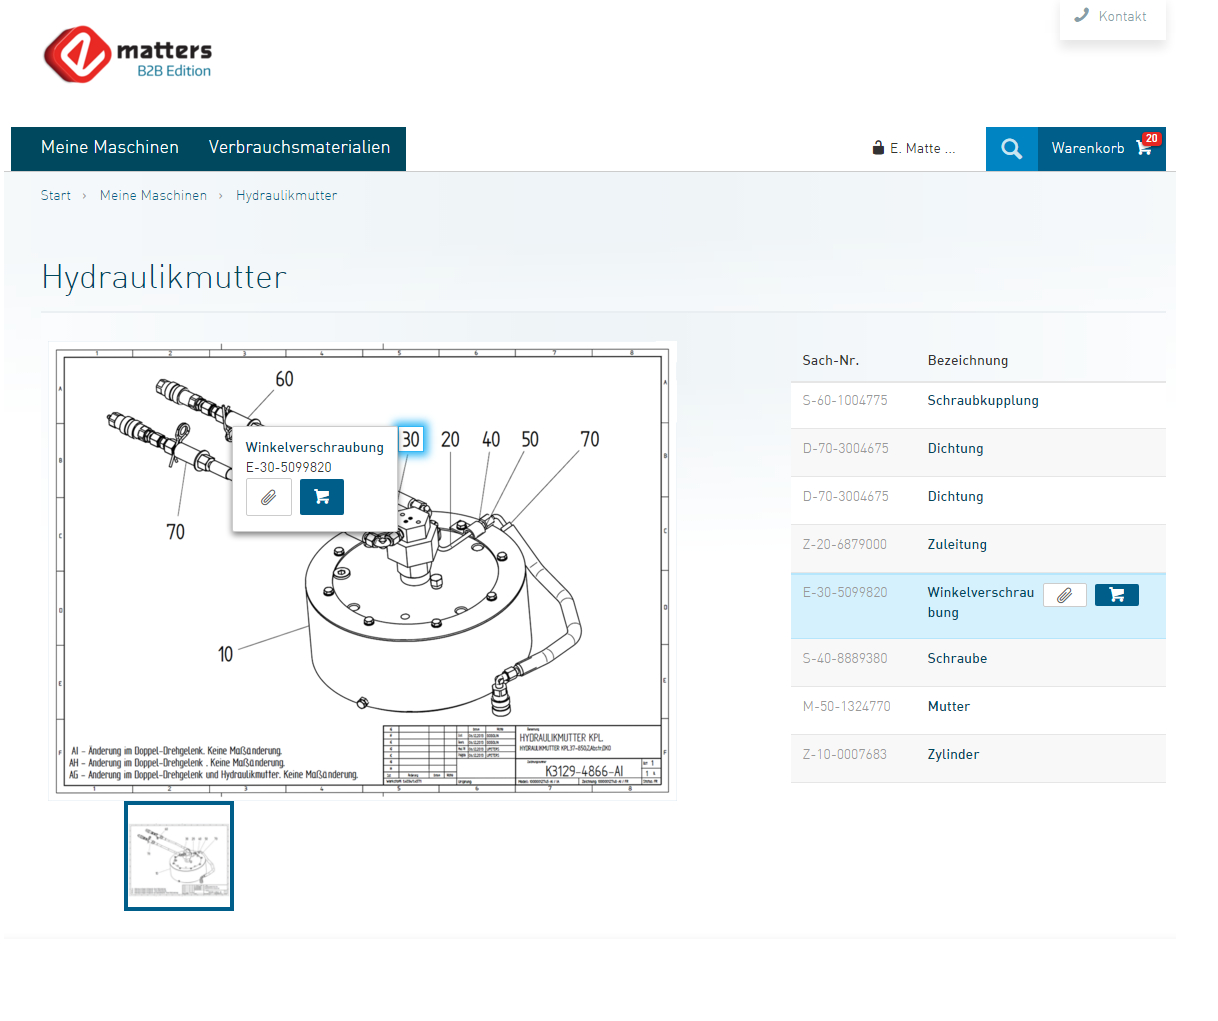Open the E. Matte user account menu
Image resolution: width=1218 pixels, height=1021 pixels.
(x=914, y=149)
